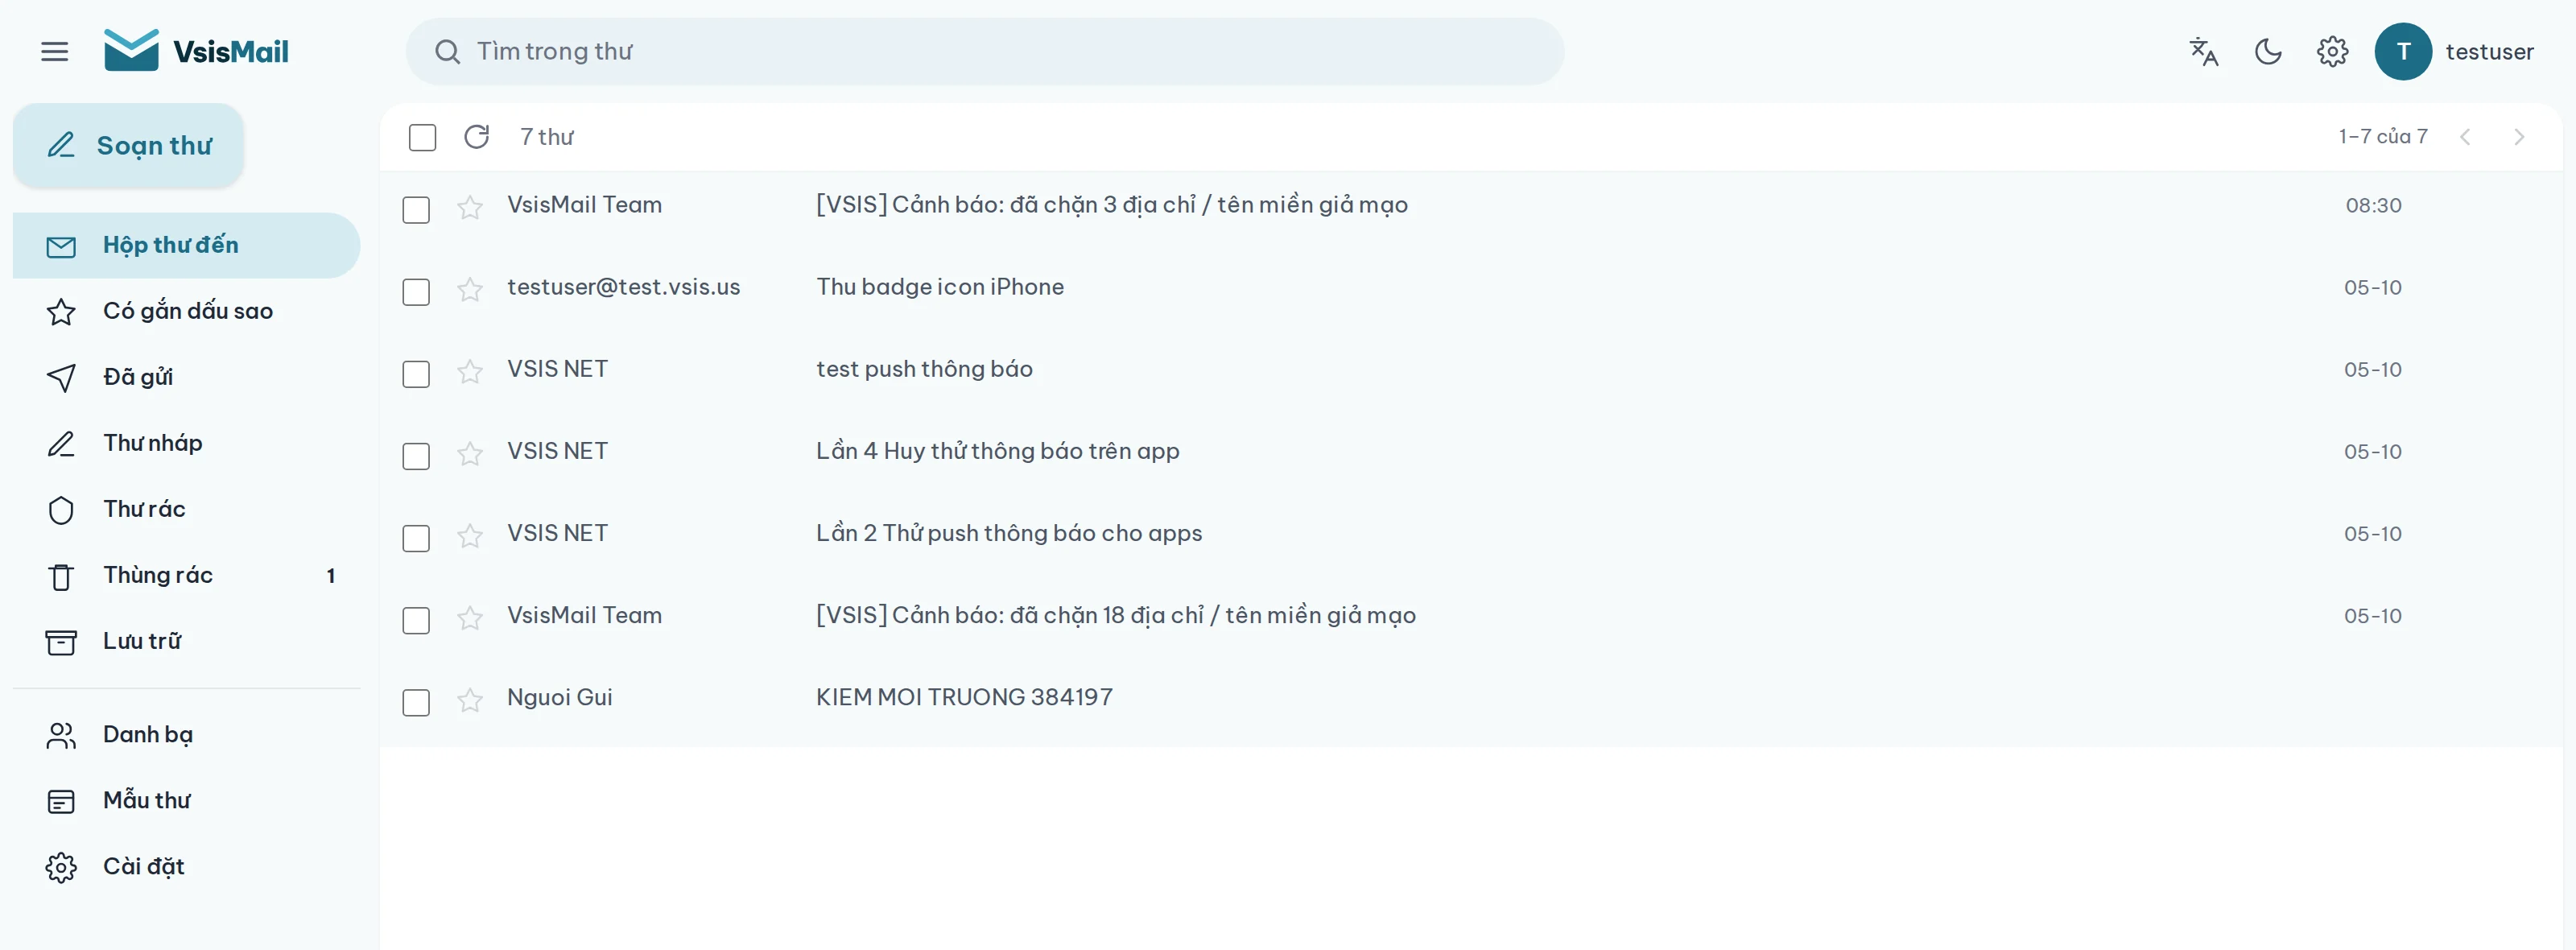Go to previous page of mails

coord(2465,137)
